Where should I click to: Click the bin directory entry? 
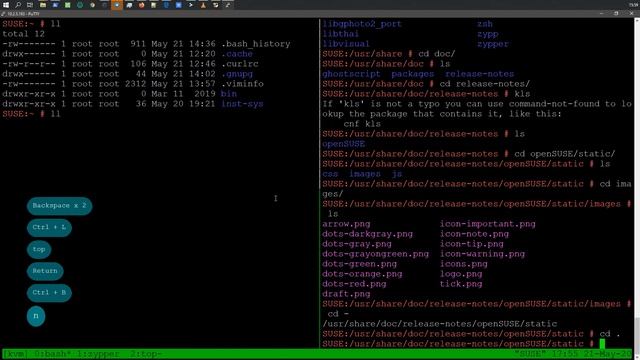pos(229,94)
